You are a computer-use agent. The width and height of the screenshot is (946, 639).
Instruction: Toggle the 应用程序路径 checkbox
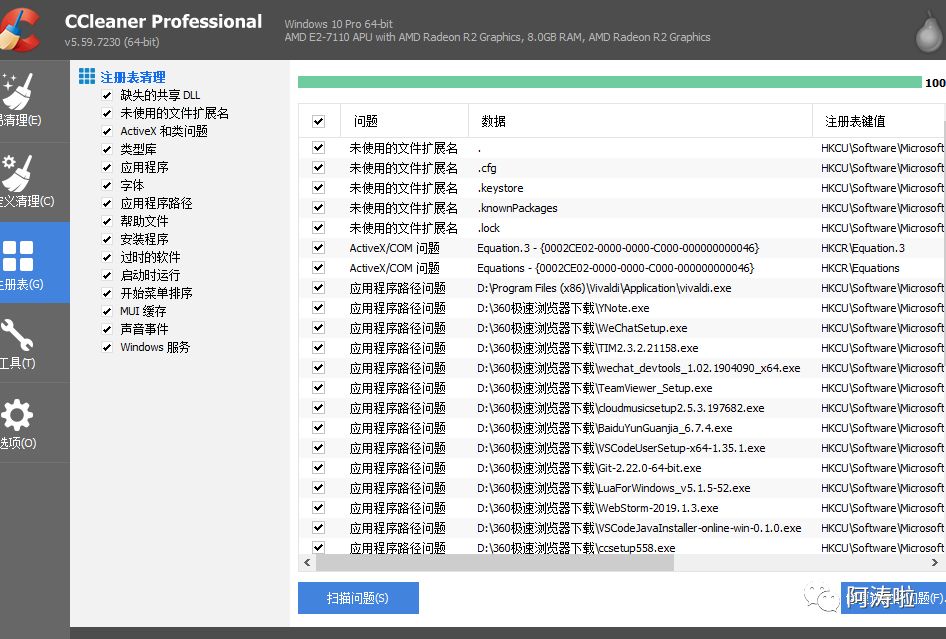pos(107,203)
